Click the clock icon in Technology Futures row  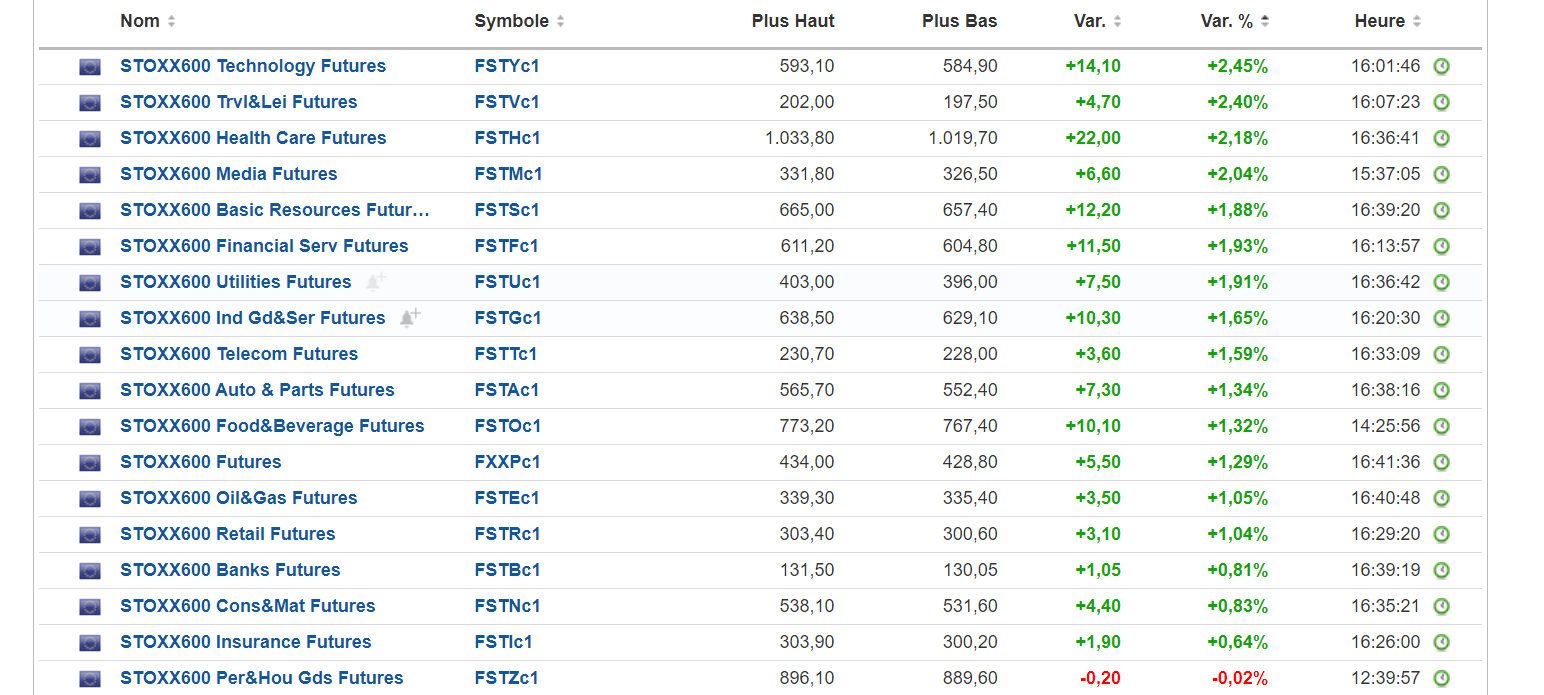pyautogui.click(x=1441, y=66)
